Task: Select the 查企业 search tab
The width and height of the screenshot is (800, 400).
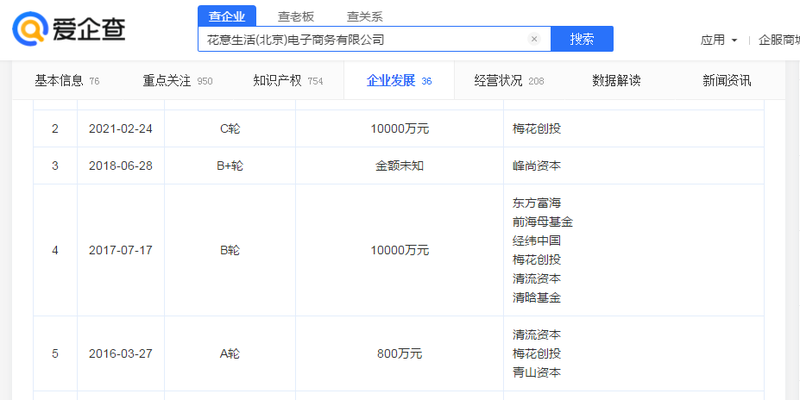Action: pos(226,16)
